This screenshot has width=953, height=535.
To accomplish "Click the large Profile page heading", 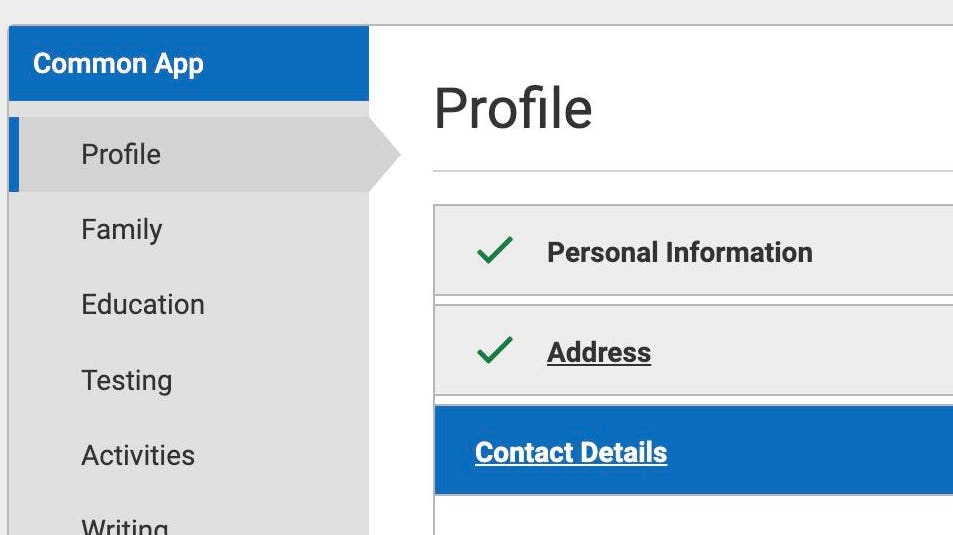I will pyautogui.click(x=512, y=108).
